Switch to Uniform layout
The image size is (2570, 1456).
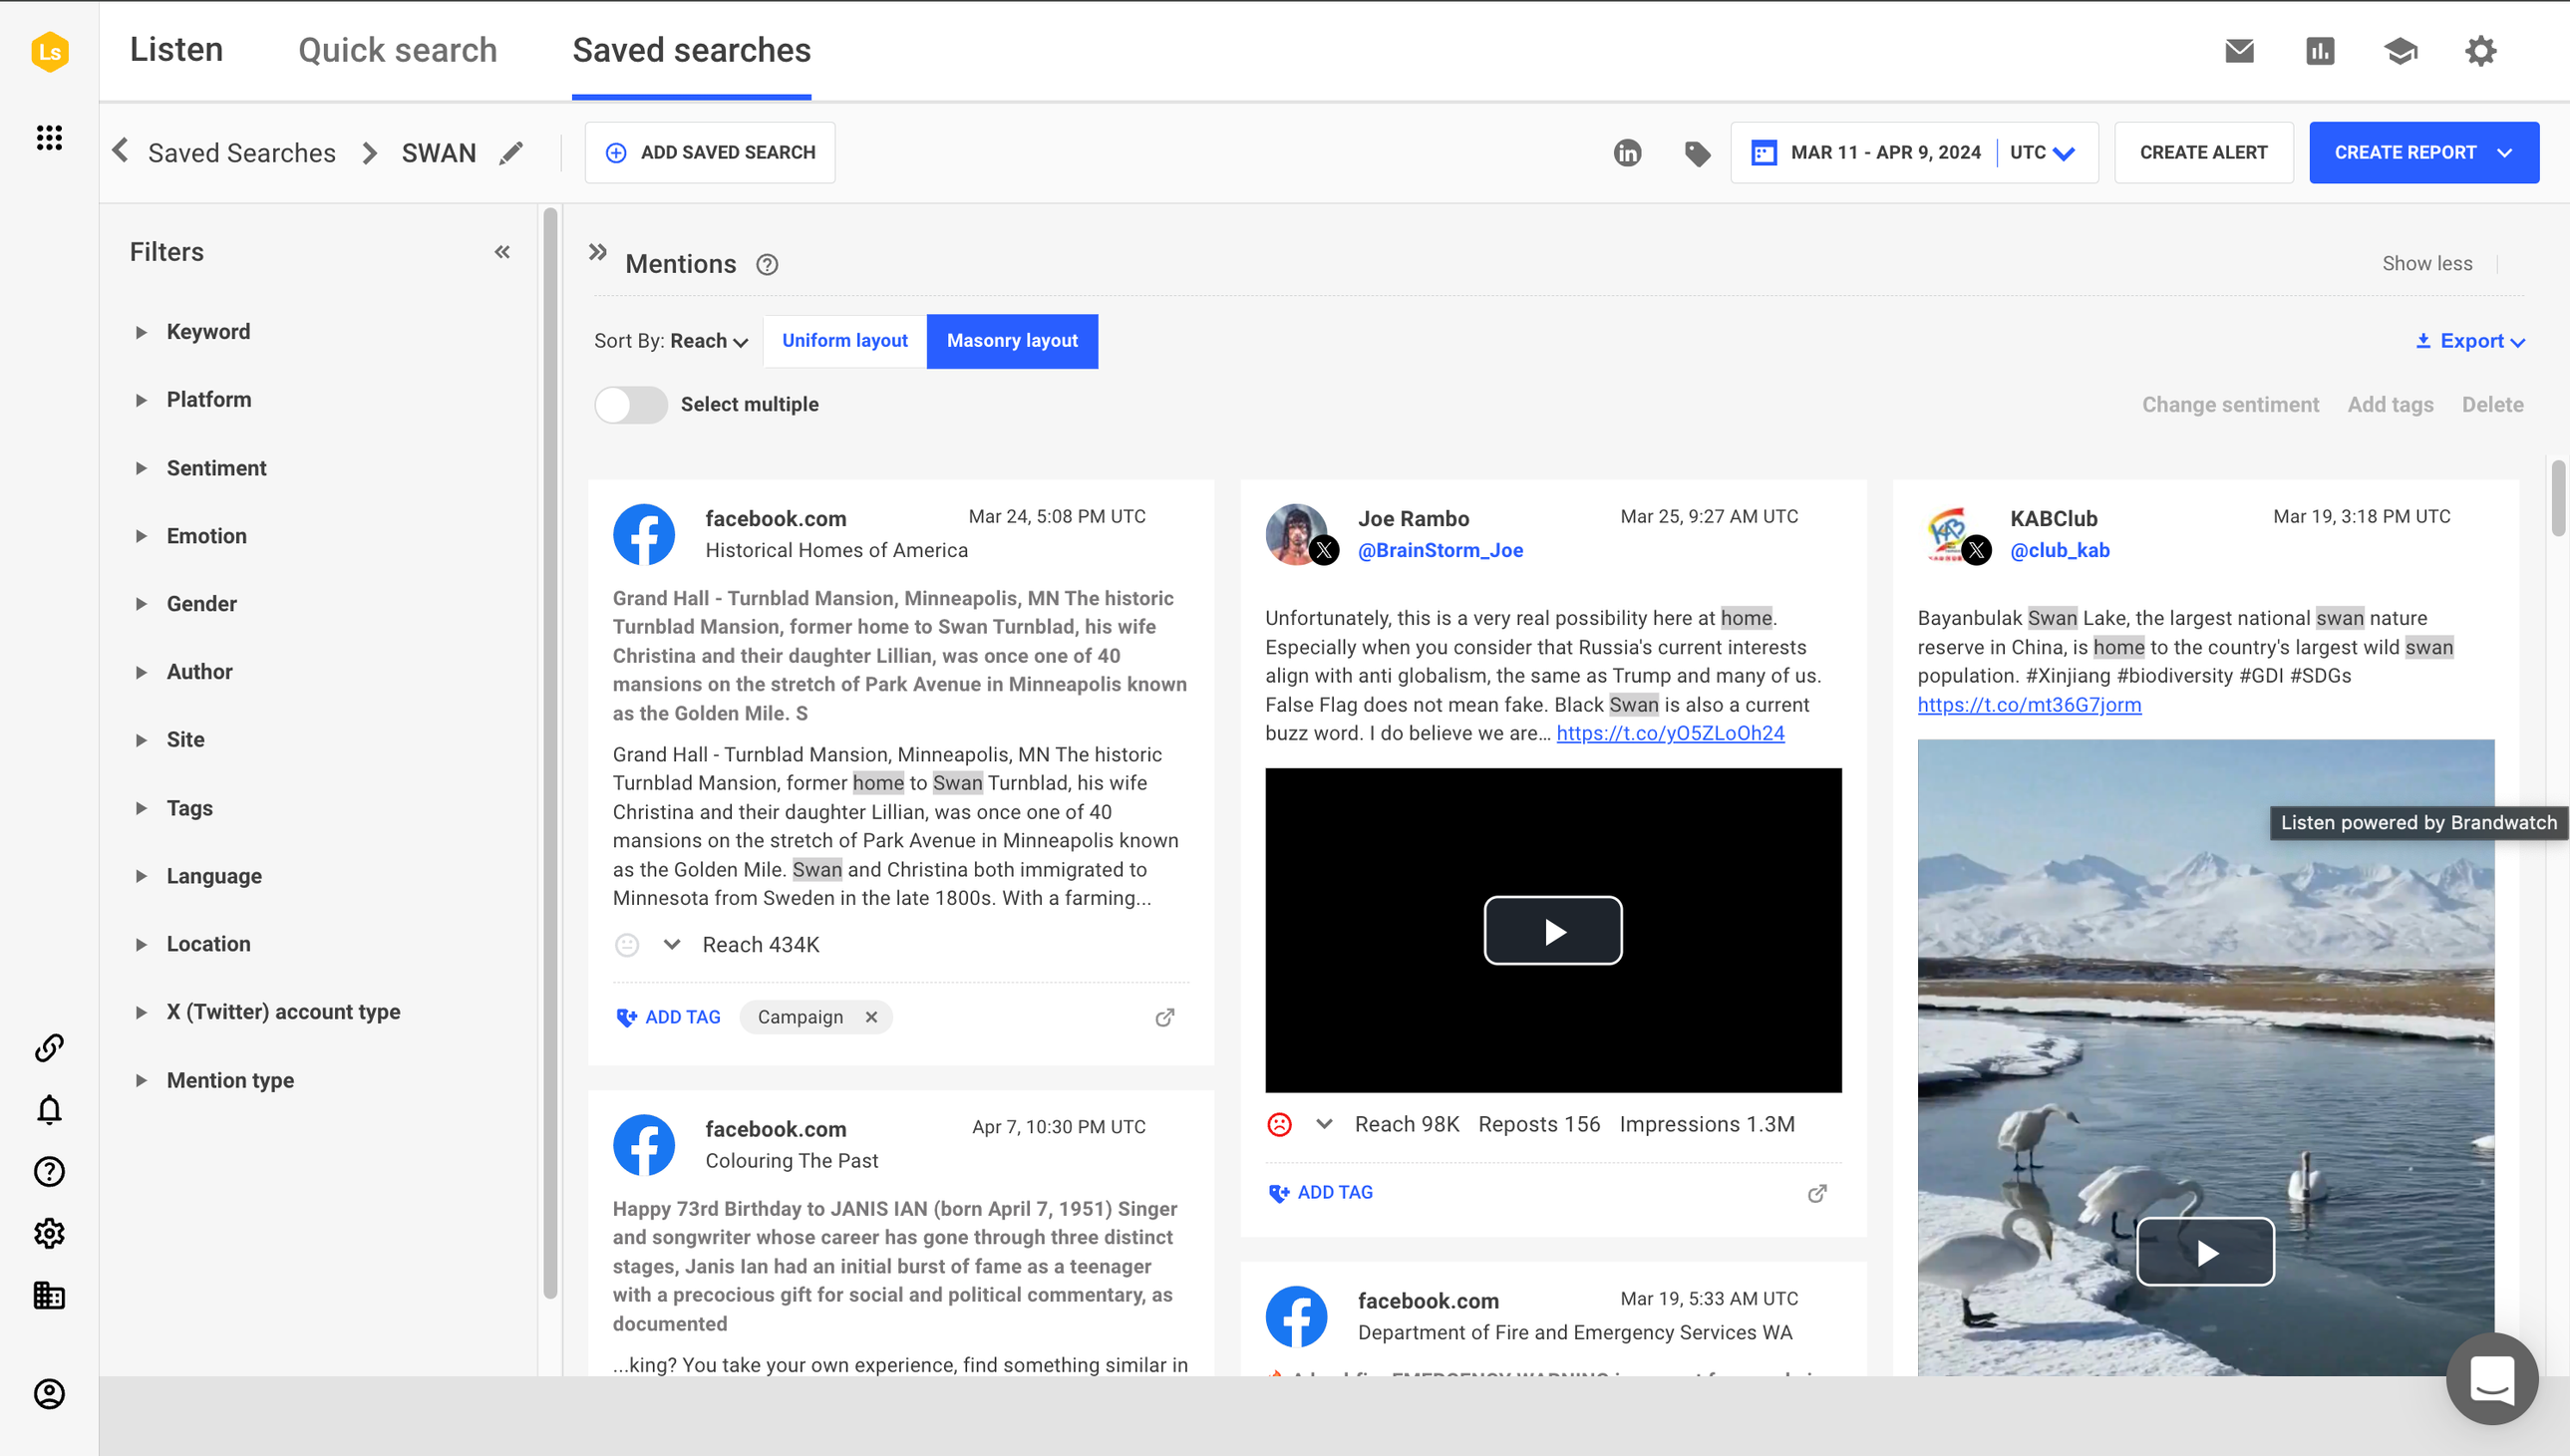845,341
